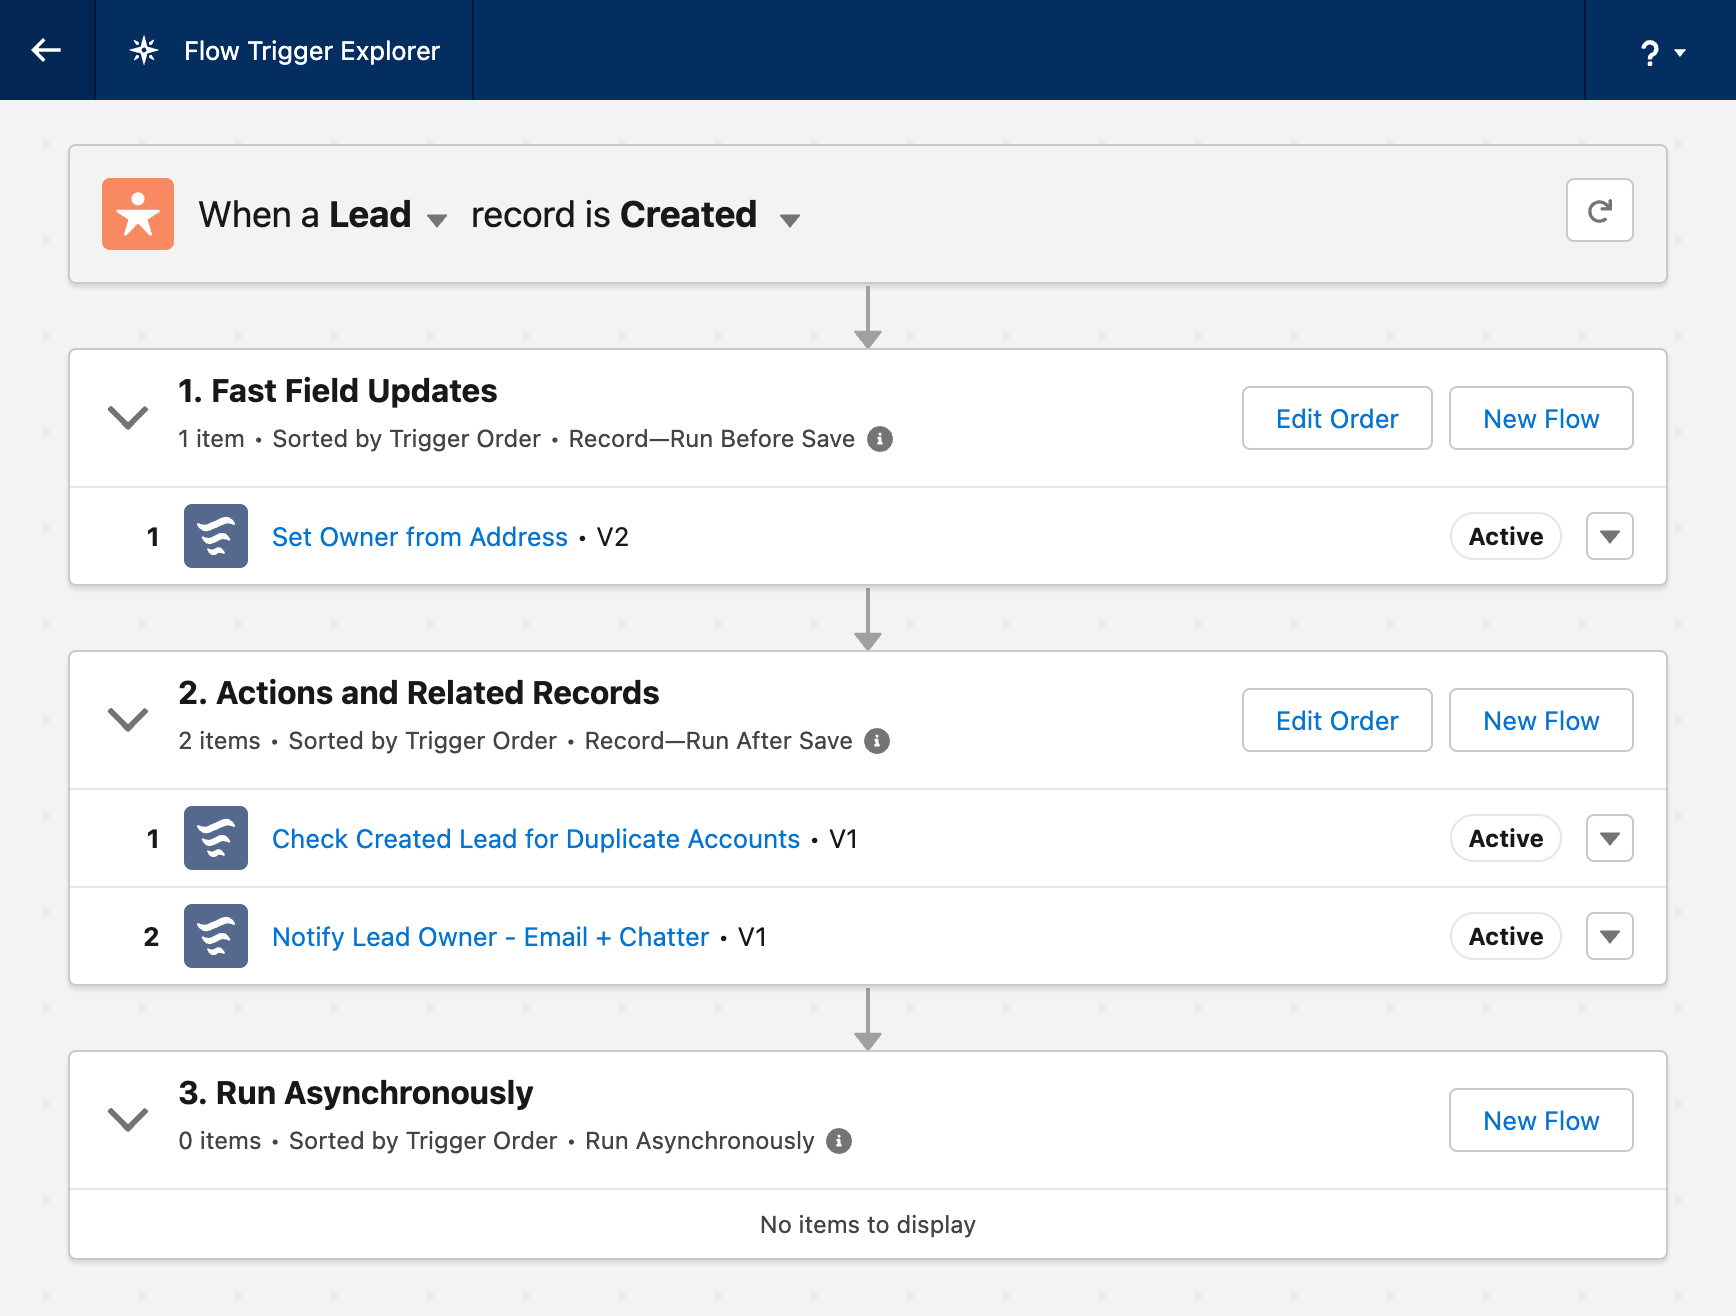Click V1 label on Check Created Lead row
1736x1316 pixels.
pyautogui.click(x=844, y=839)
